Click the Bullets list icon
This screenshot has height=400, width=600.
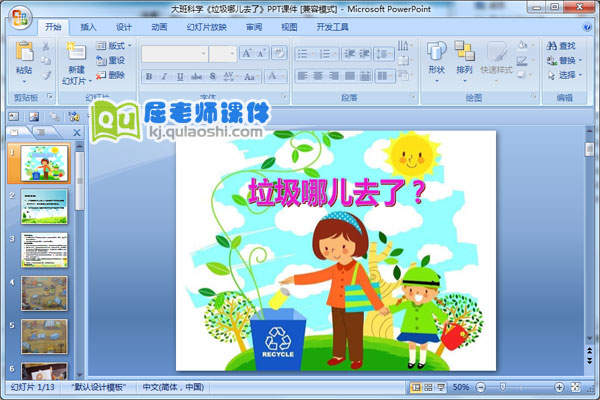click(303, 54)
